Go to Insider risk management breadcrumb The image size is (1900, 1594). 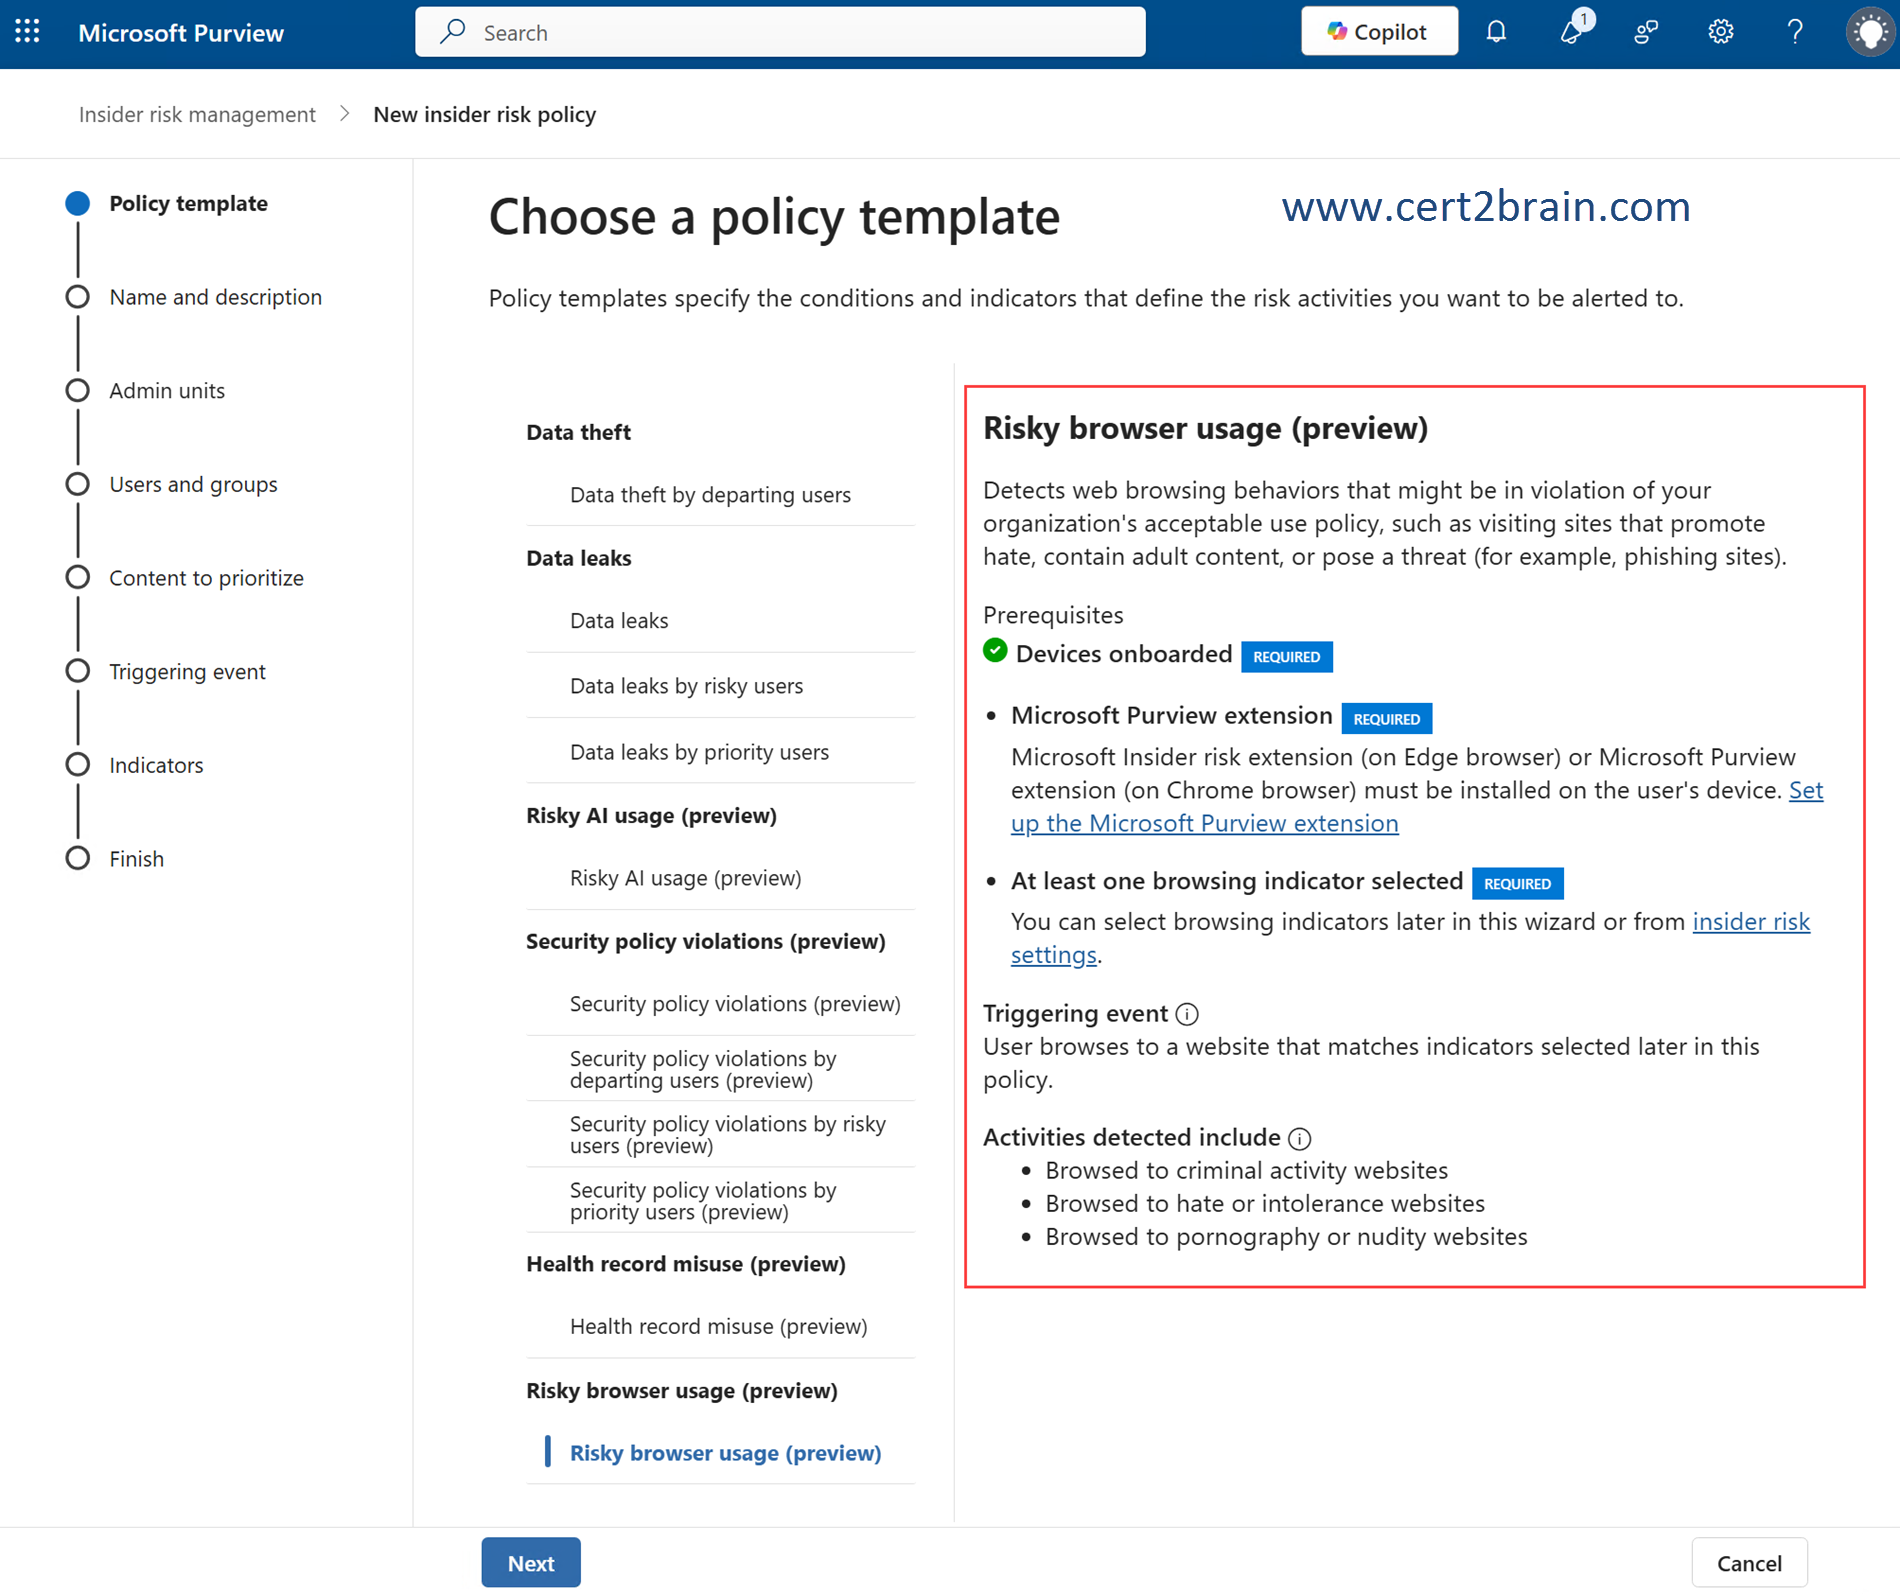197,114
